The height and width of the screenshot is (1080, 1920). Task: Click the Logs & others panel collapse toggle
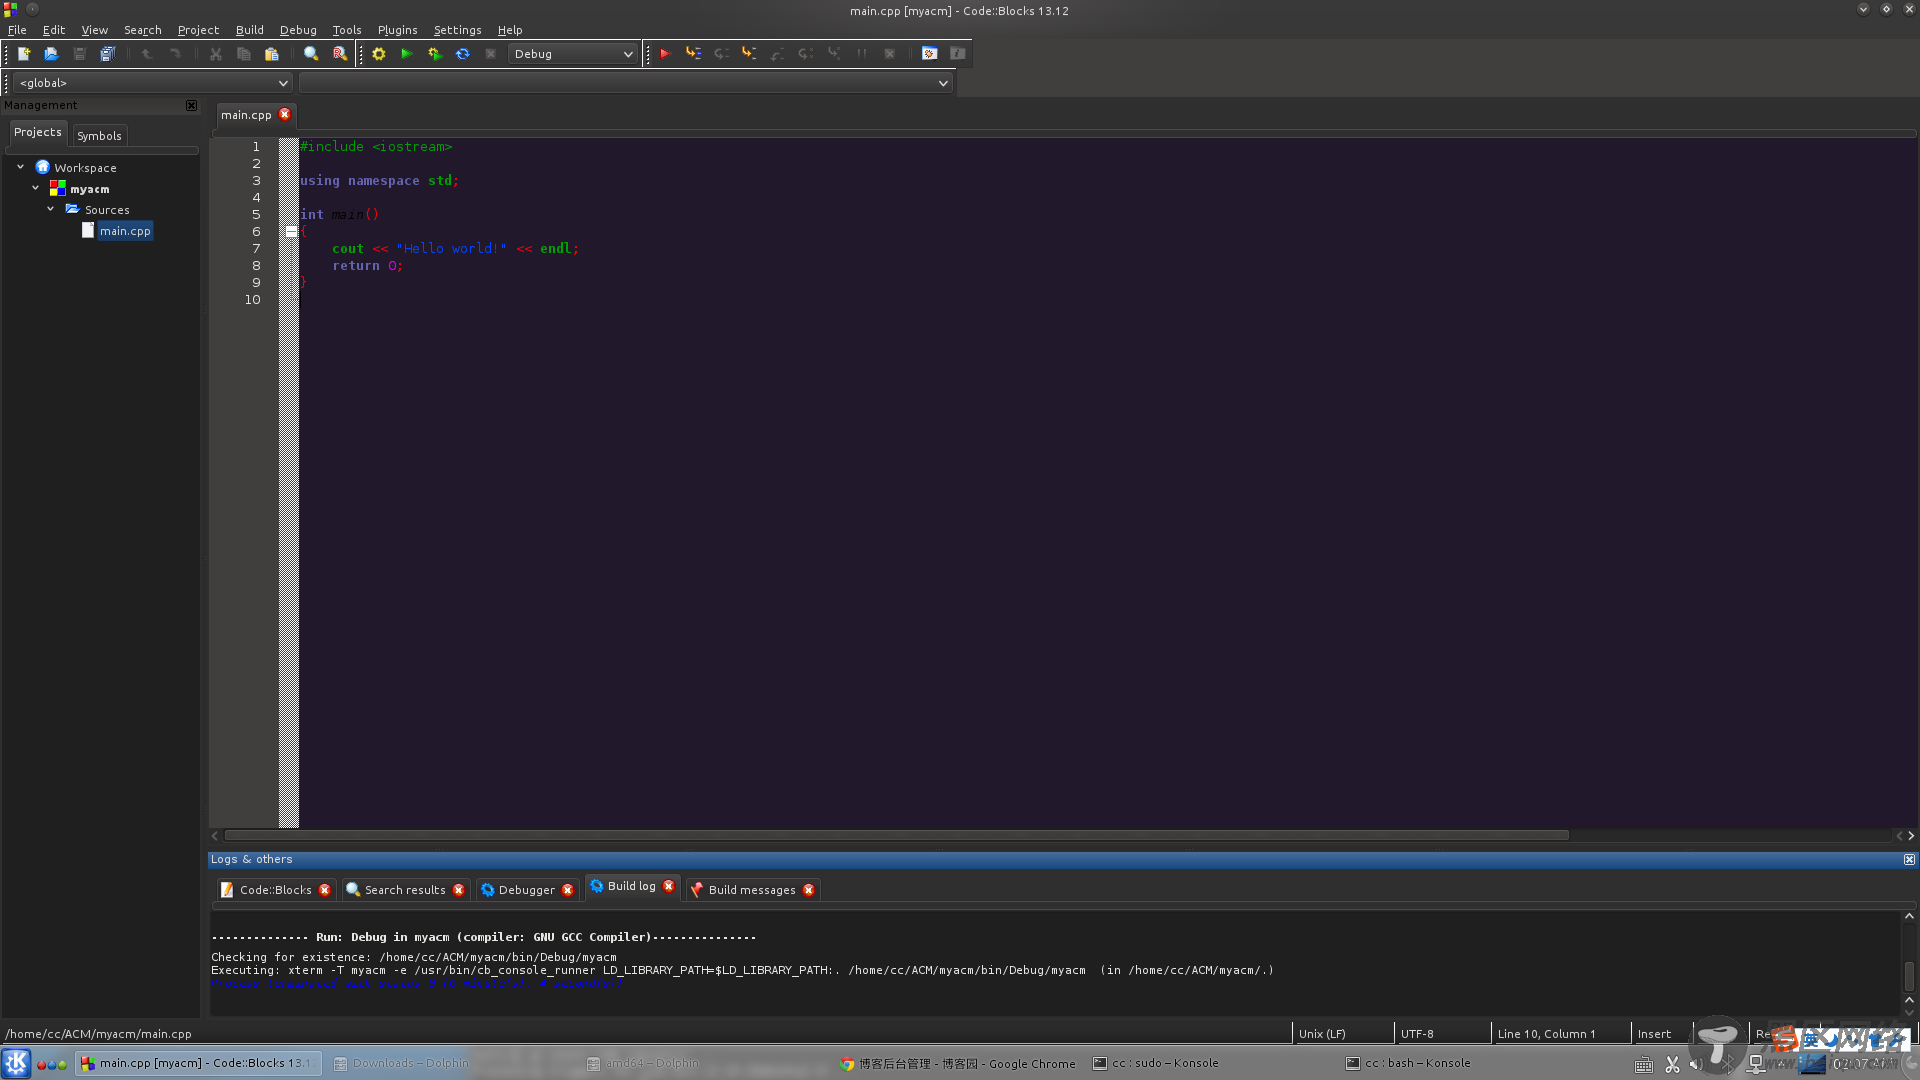tap(1909, 858)
